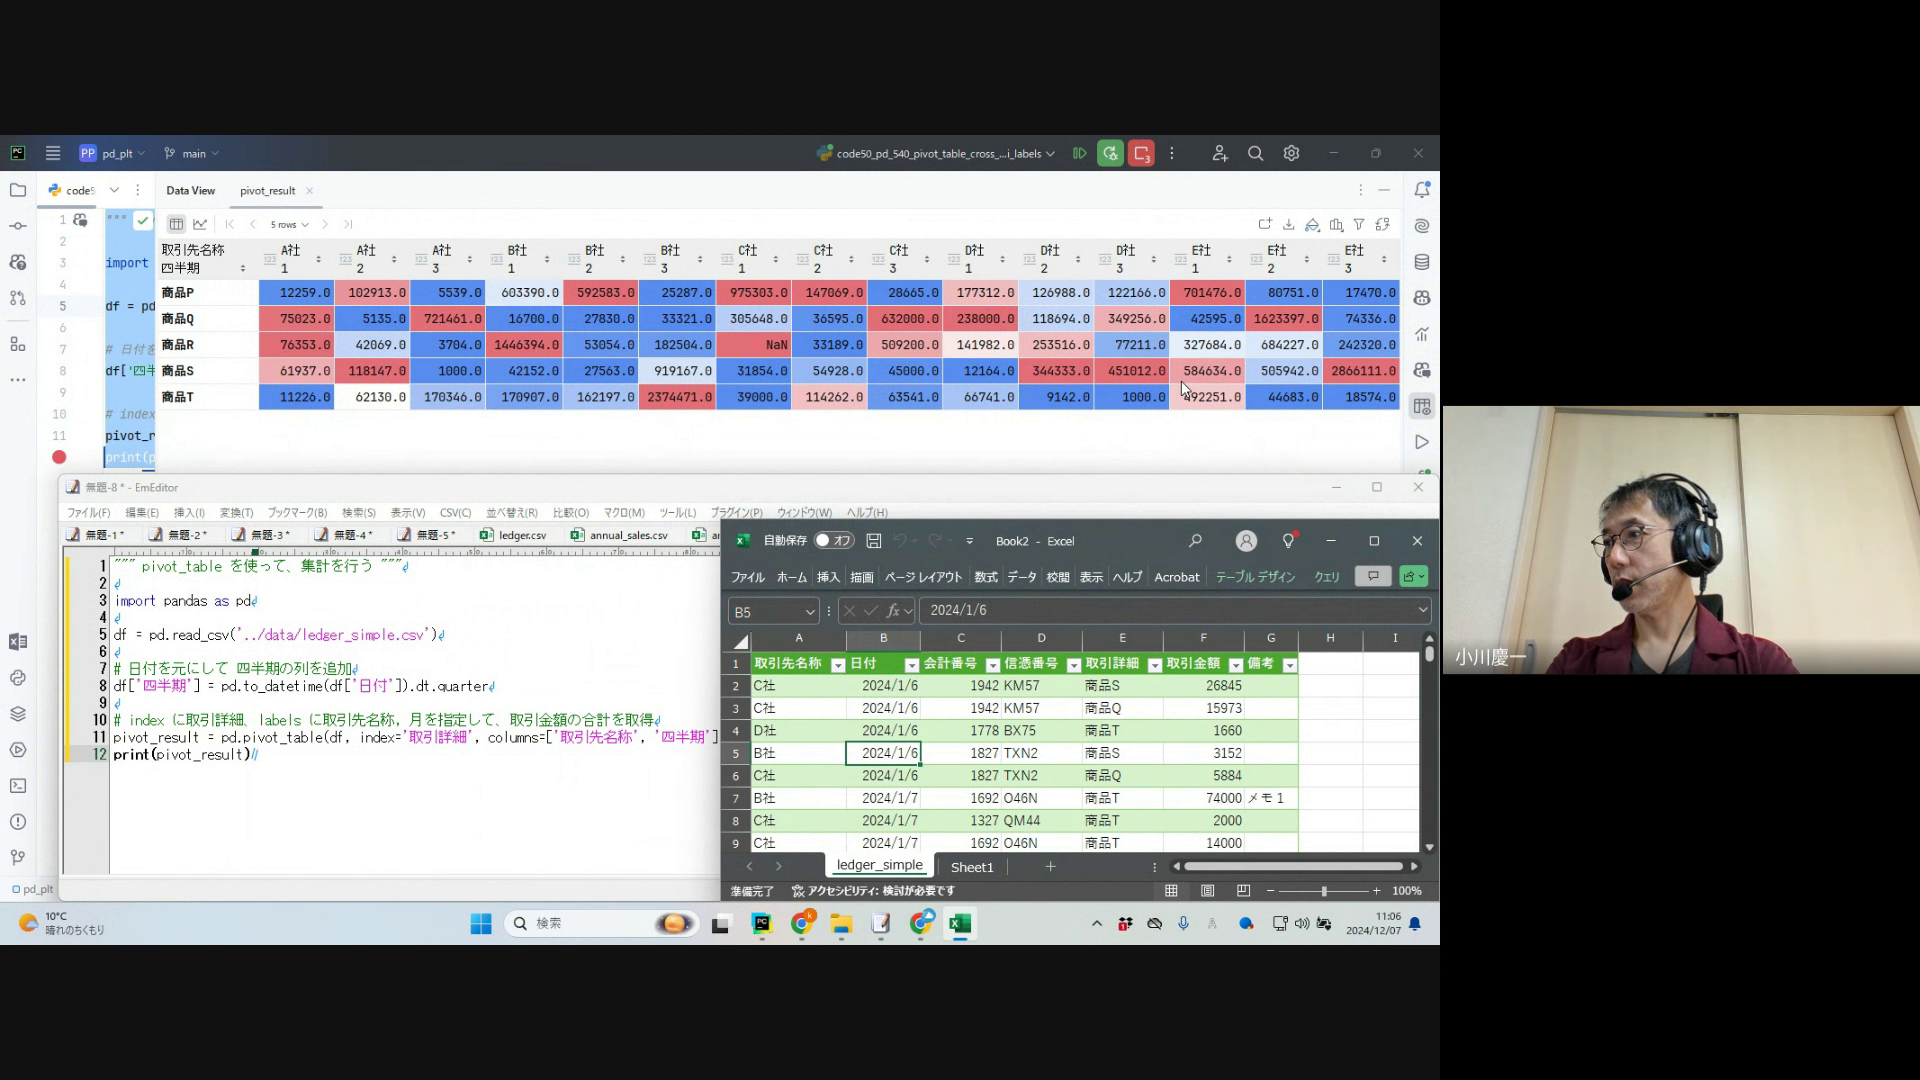This screenshot has width=1920, height=1080.
Task: Open the Project folder tool window
Action: pyautogui.click(x=18, y=190)
